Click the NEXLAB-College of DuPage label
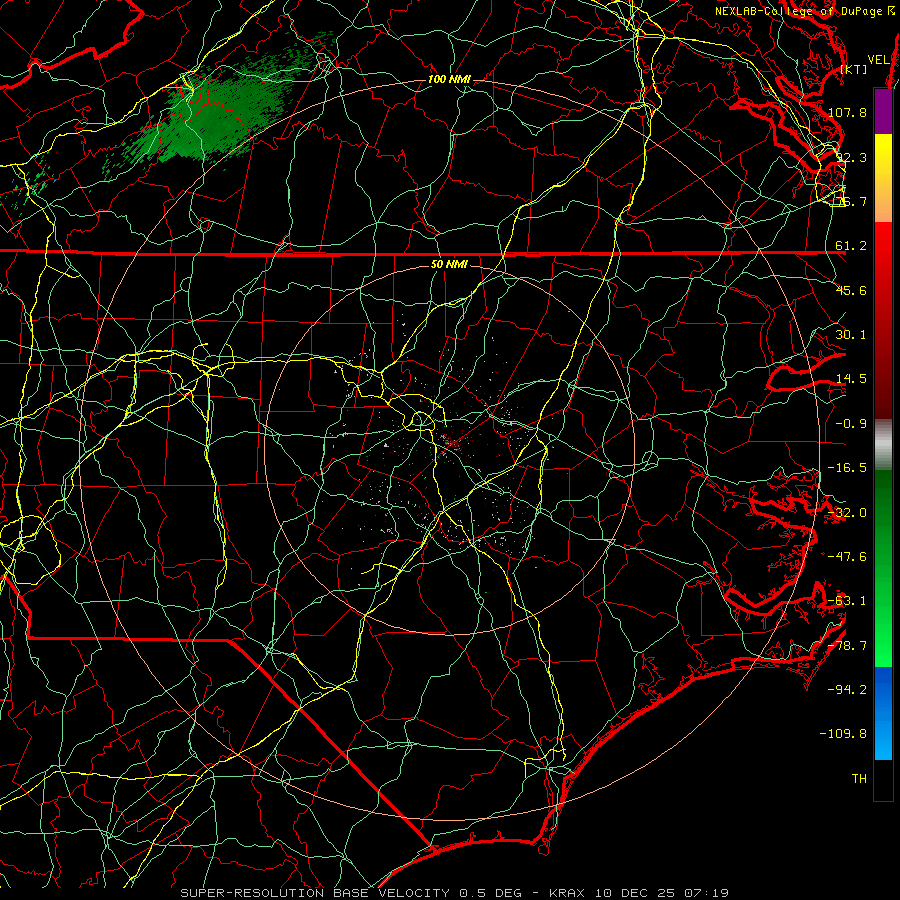This screenshot has width=900, height=900. tap(800, 11)
